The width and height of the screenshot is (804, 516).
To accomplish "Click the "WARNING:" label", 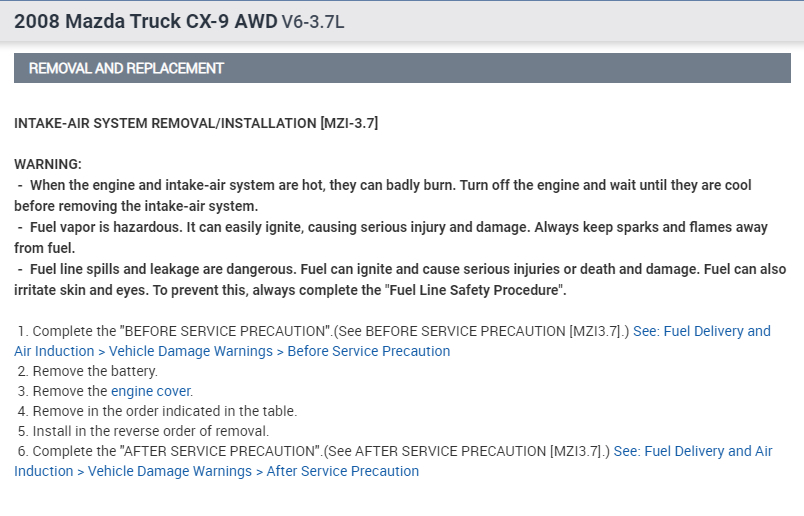I will coord(48,163).
